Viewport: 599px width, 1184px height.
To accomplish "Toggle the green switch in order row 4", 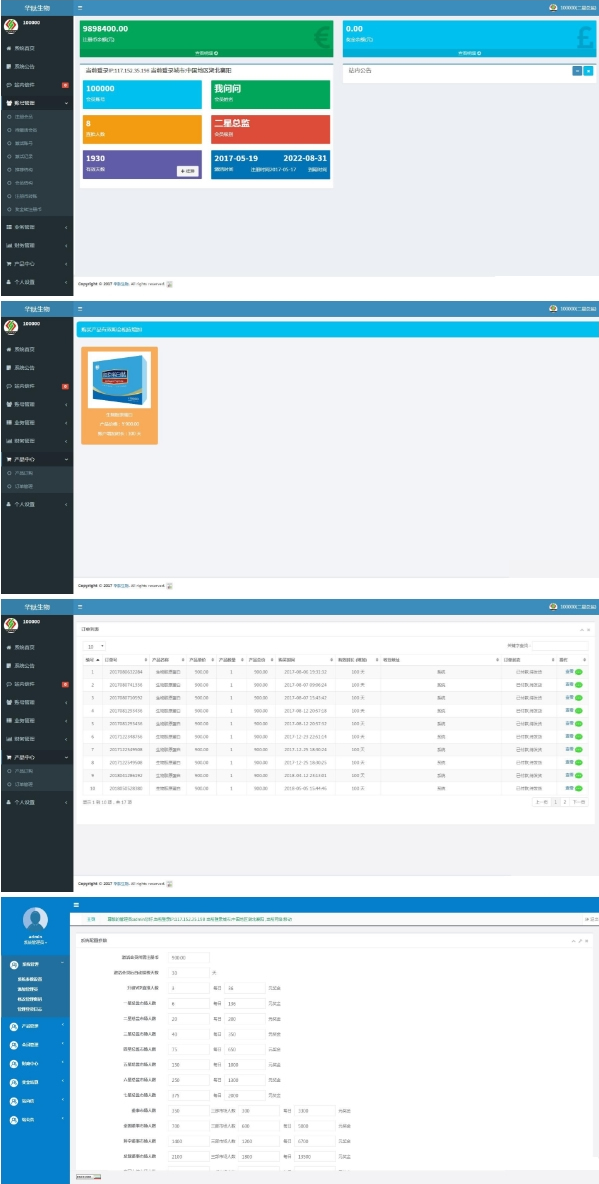I will point(579,711).
